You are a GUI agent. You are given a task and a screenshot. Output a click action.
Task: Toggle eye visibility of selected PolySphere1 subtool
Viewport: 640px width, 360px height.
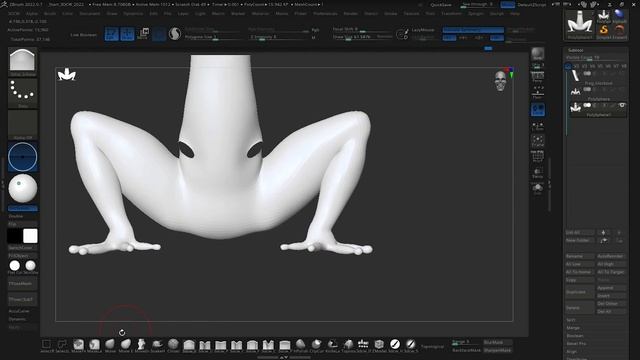[x=622, y=105]
